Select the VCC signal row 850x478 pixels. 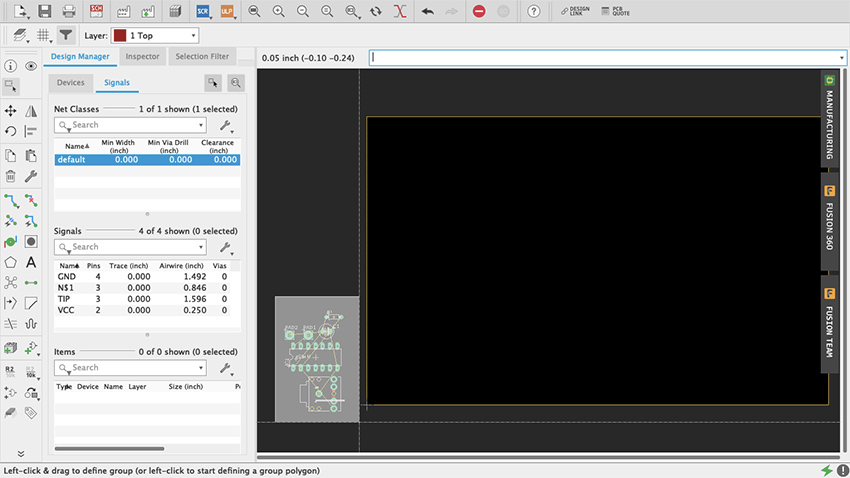point(142,311)
